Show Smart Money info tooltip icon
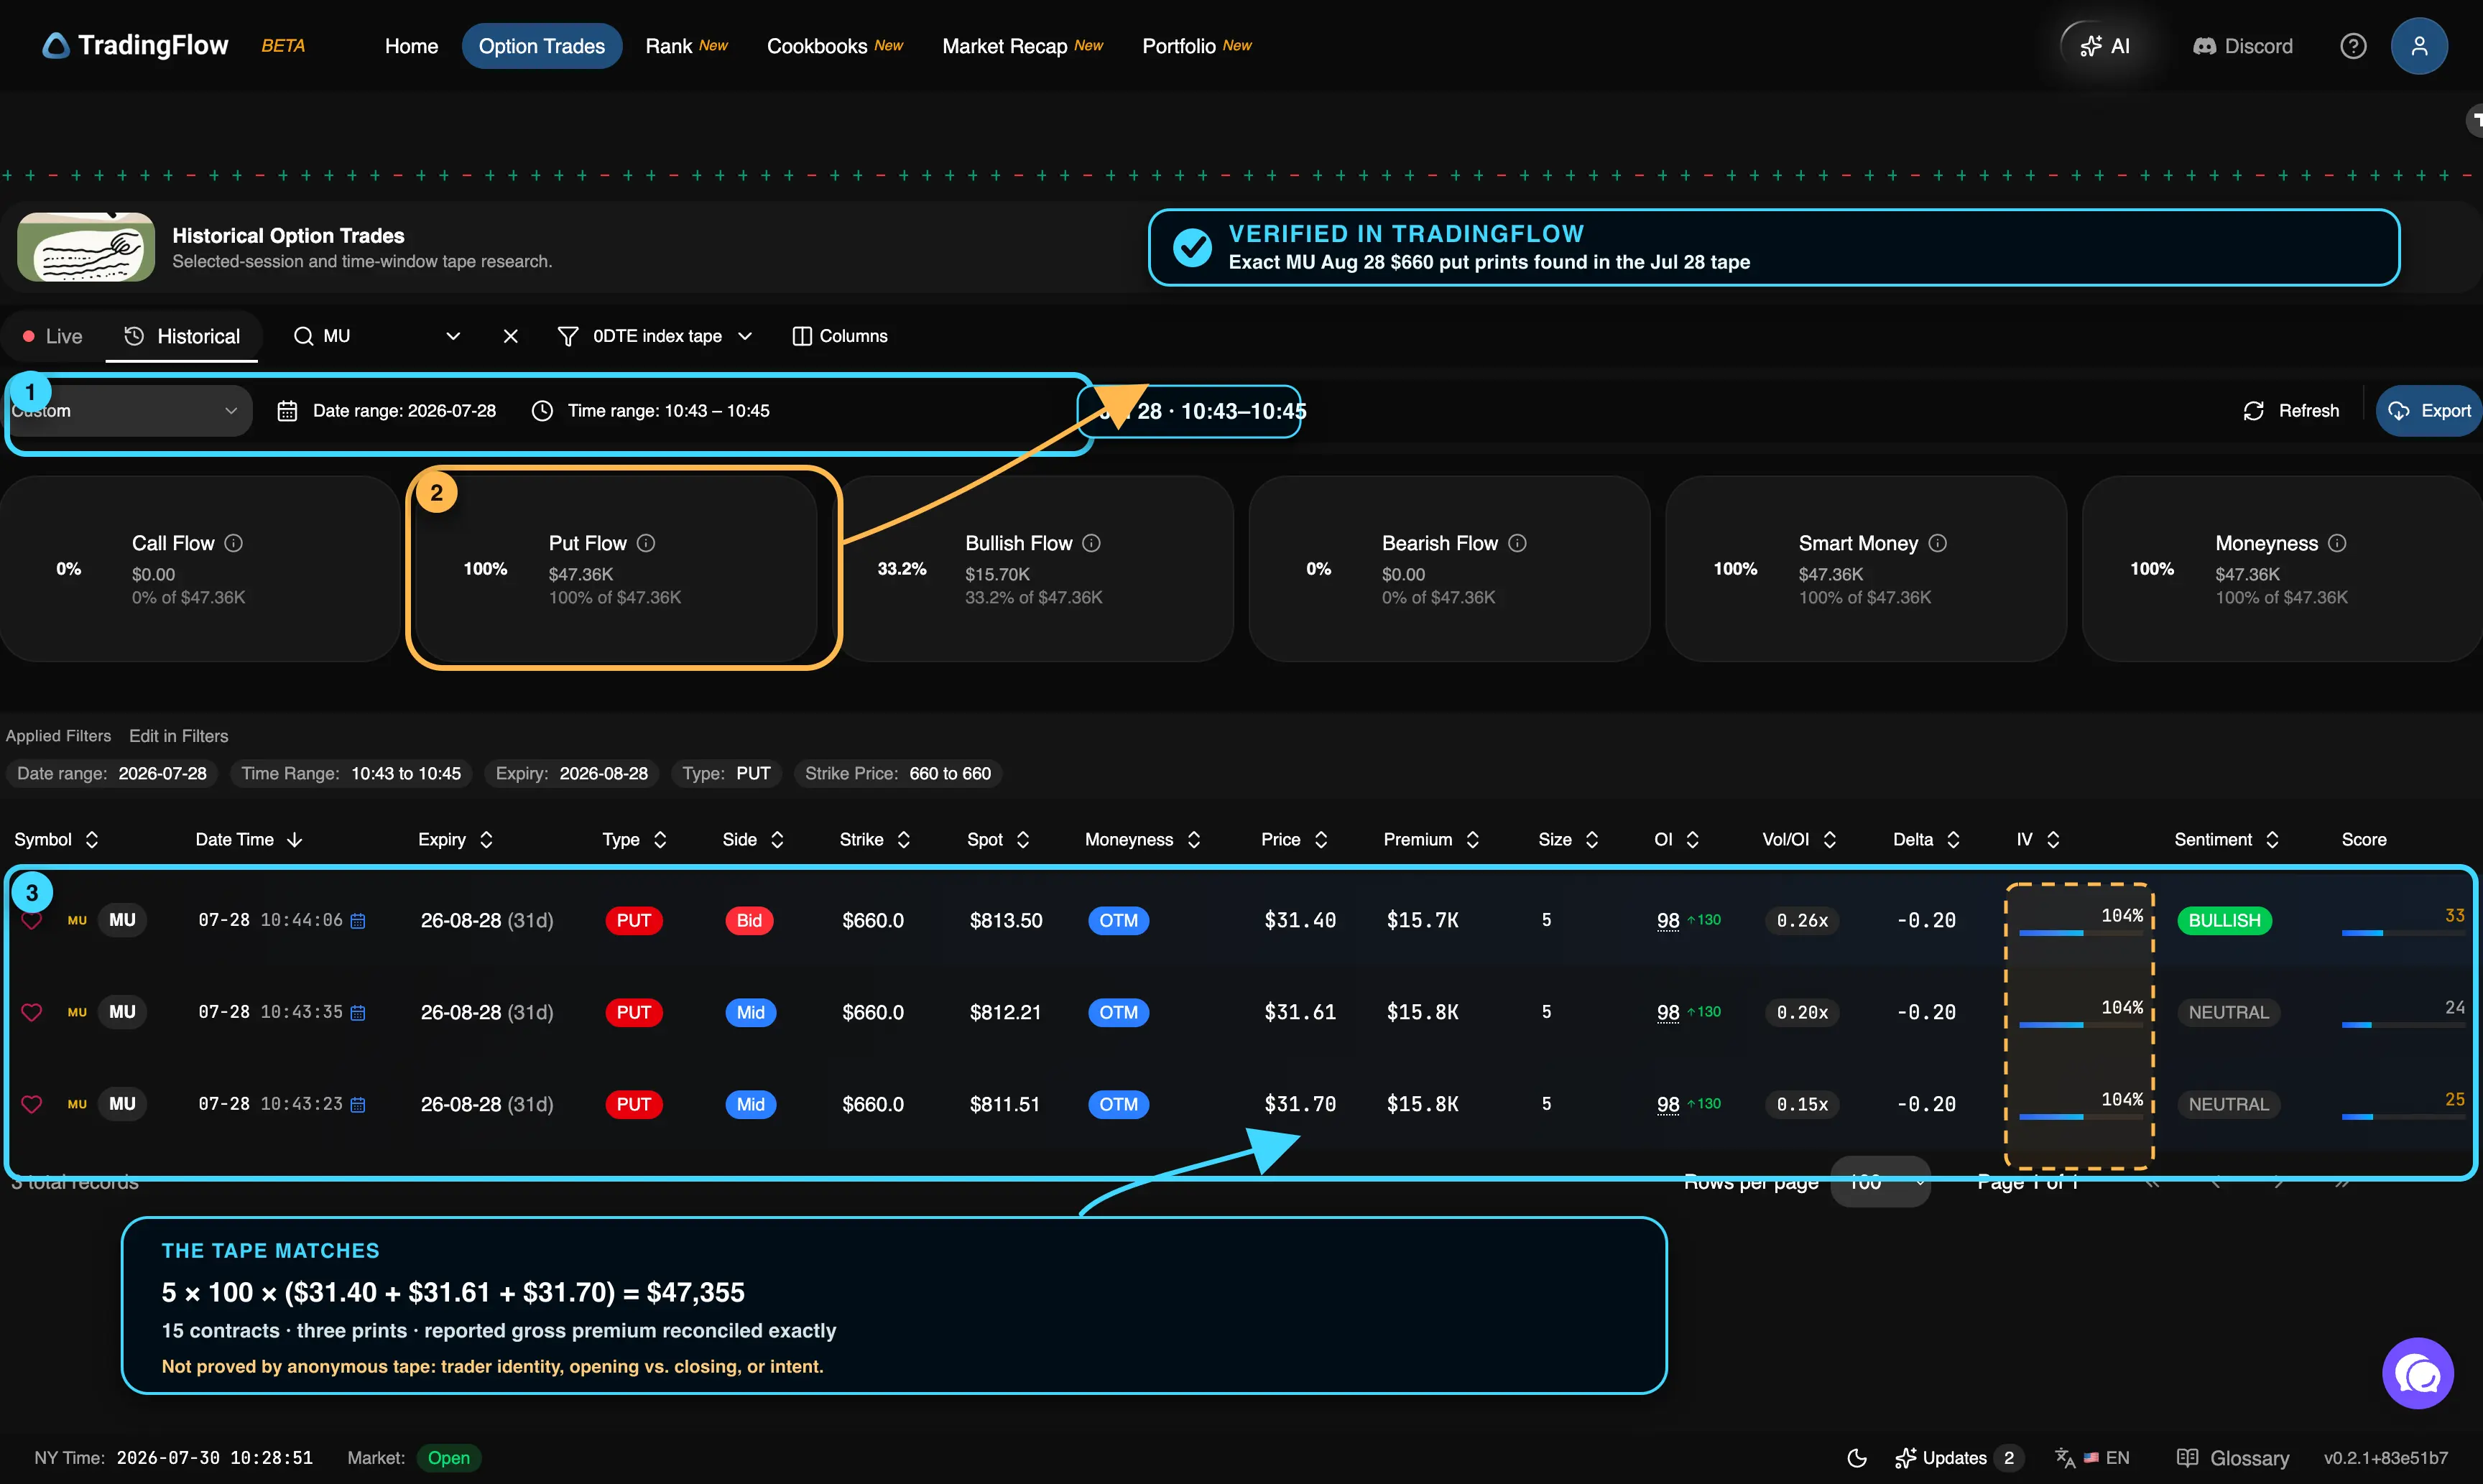2483x1484 pixels. (x=1937, y=543)
